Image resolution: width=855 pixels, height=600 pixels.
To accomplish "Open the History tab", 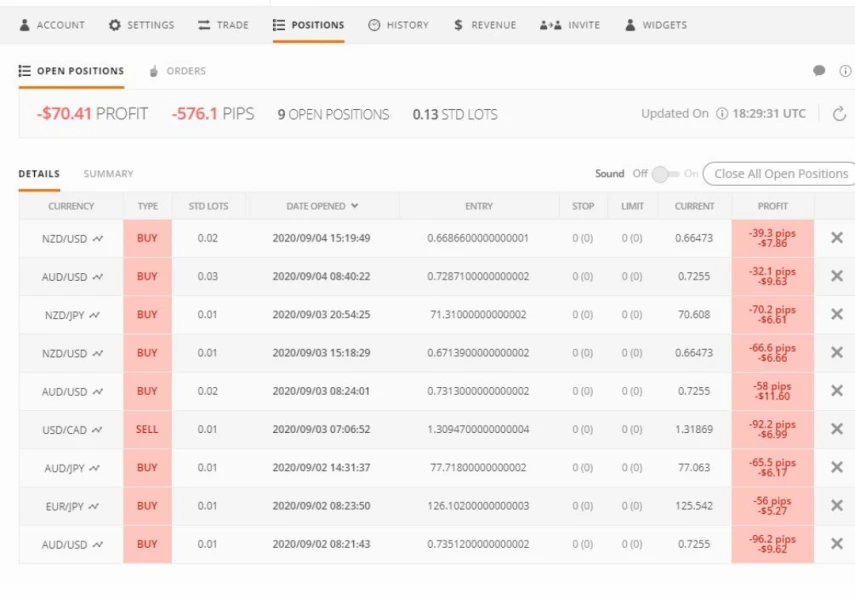I will tap(399, 25).
